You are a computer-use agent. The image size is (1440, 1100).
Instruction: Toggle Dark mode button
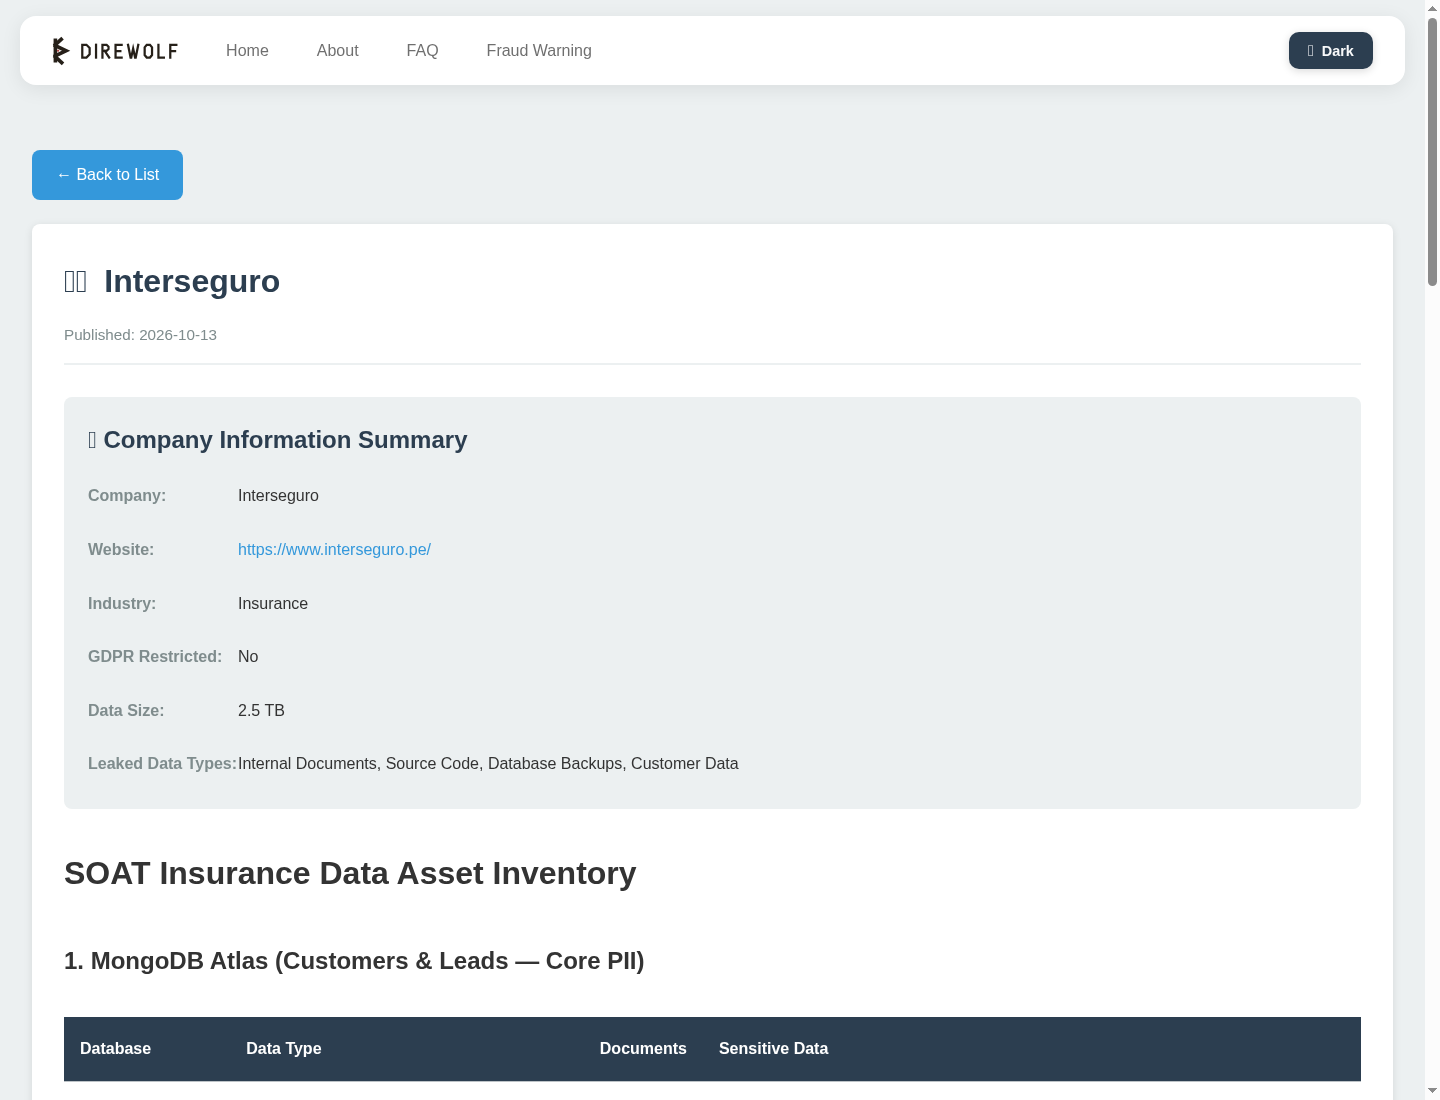[1330, 51]
